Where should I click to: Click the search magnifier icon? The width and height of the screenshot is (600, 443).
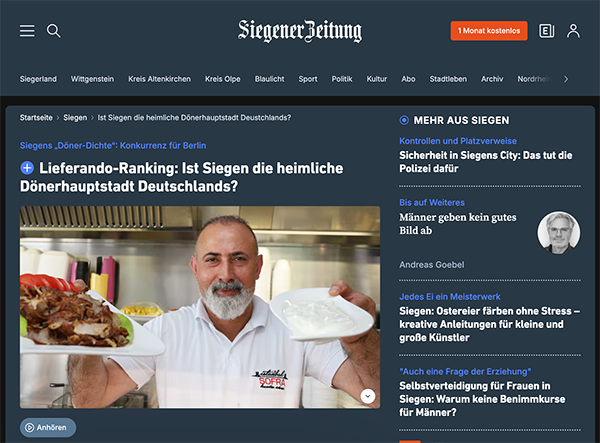(x=54, y=31)
